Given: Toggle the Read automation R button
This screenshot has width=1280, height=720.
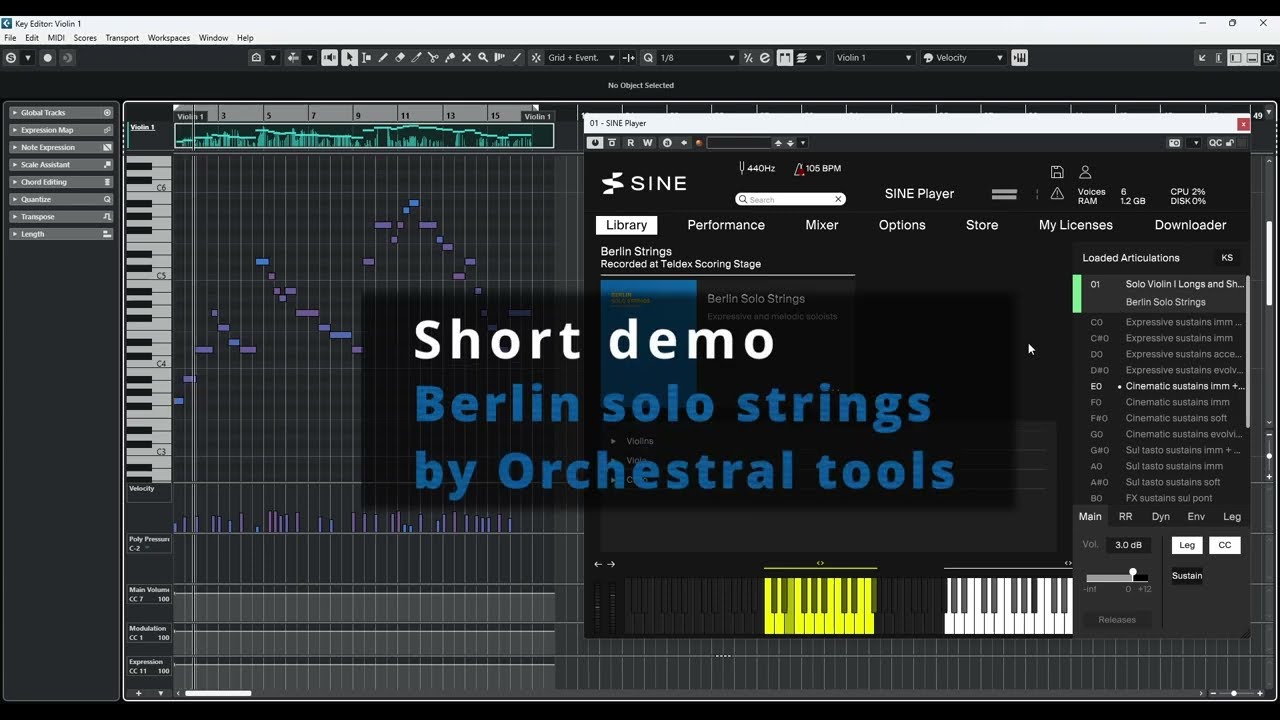Looking at the screenshot, I should tap(630, 143).
